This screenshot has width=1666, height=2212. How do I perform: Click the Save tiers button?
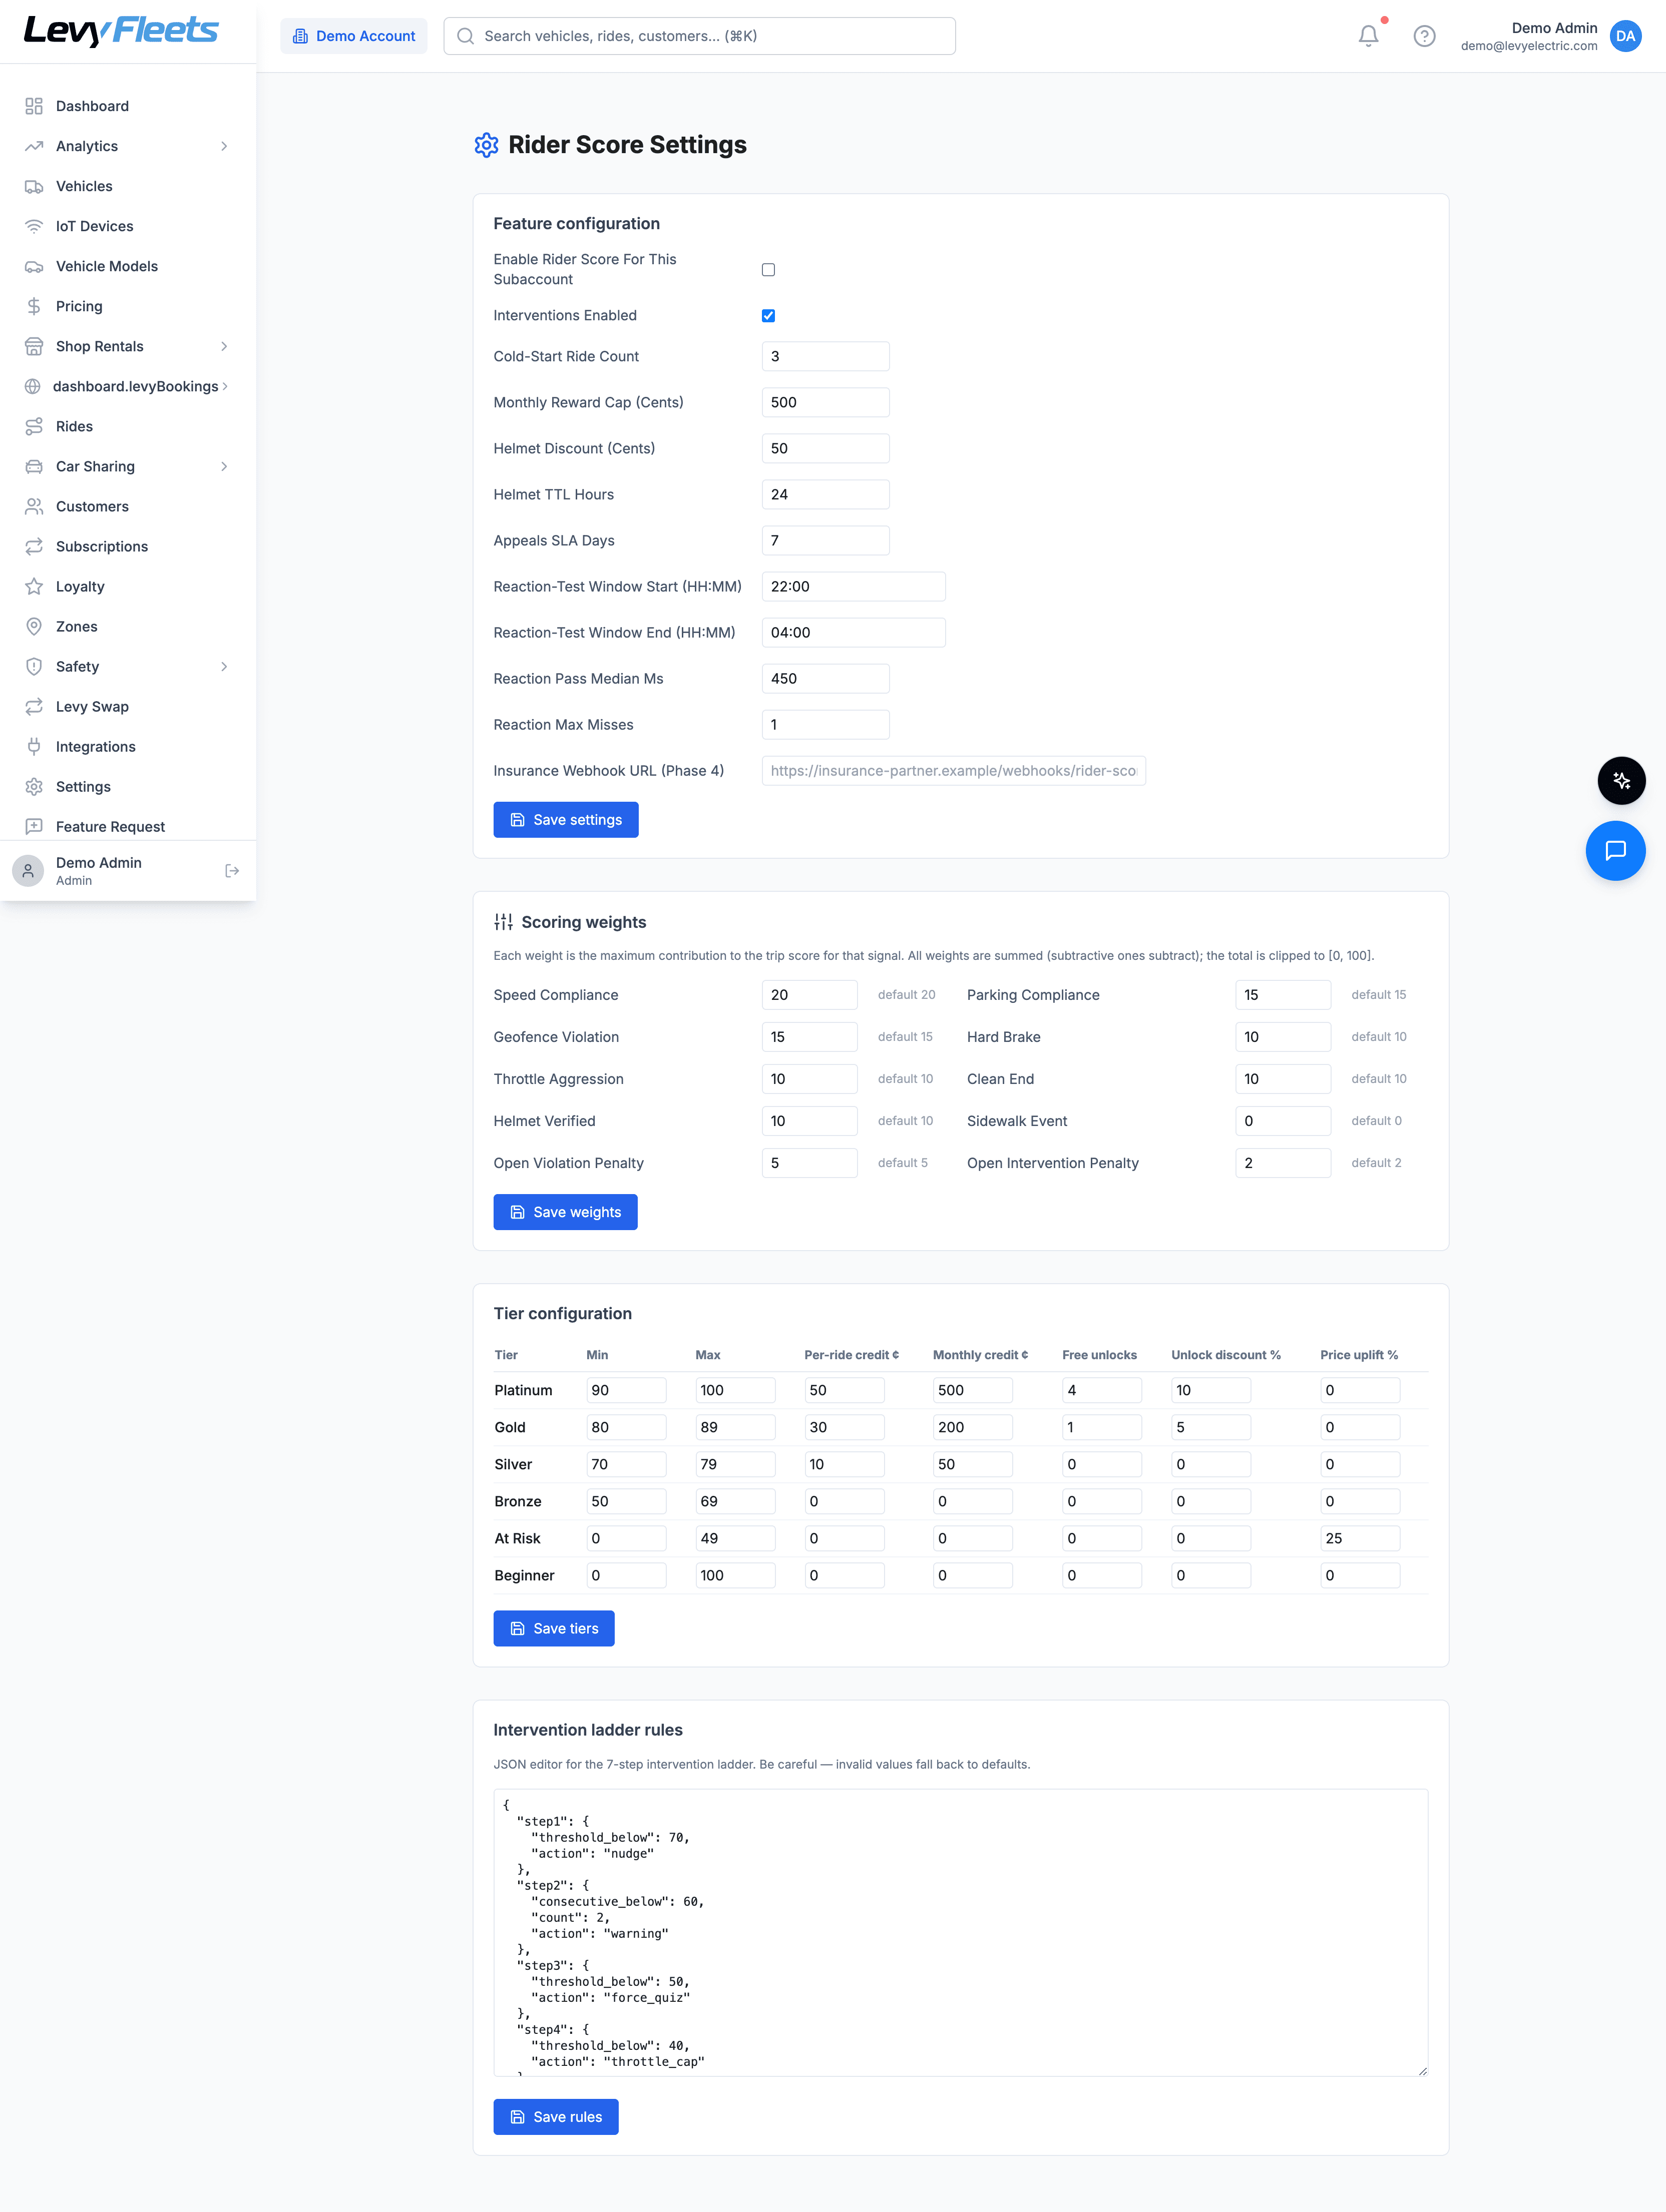(x=553, y=1627)
